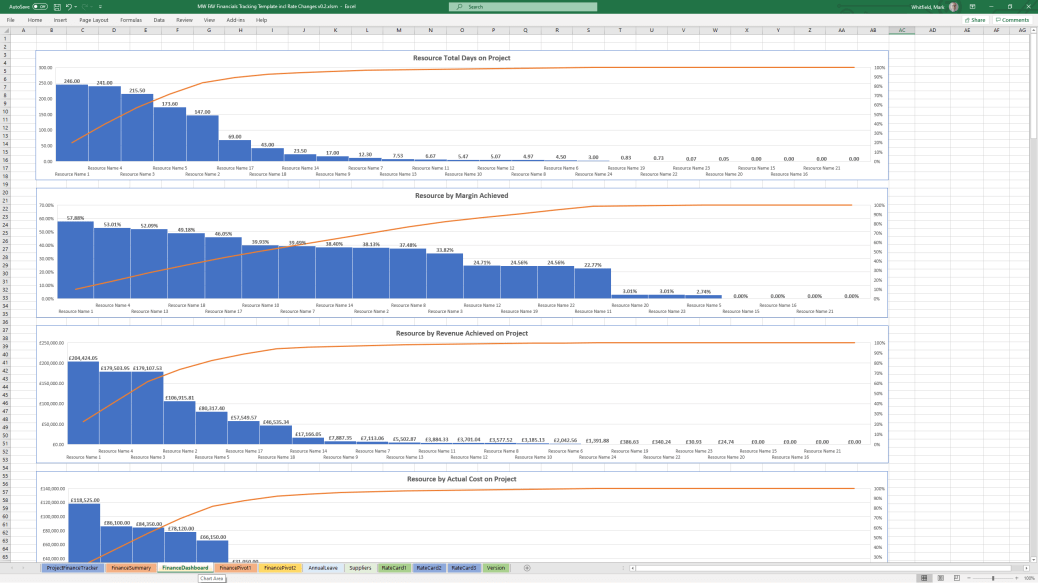Click the Share button
The width and height of the screenshot is (1038, 583).
coord(974,19)
